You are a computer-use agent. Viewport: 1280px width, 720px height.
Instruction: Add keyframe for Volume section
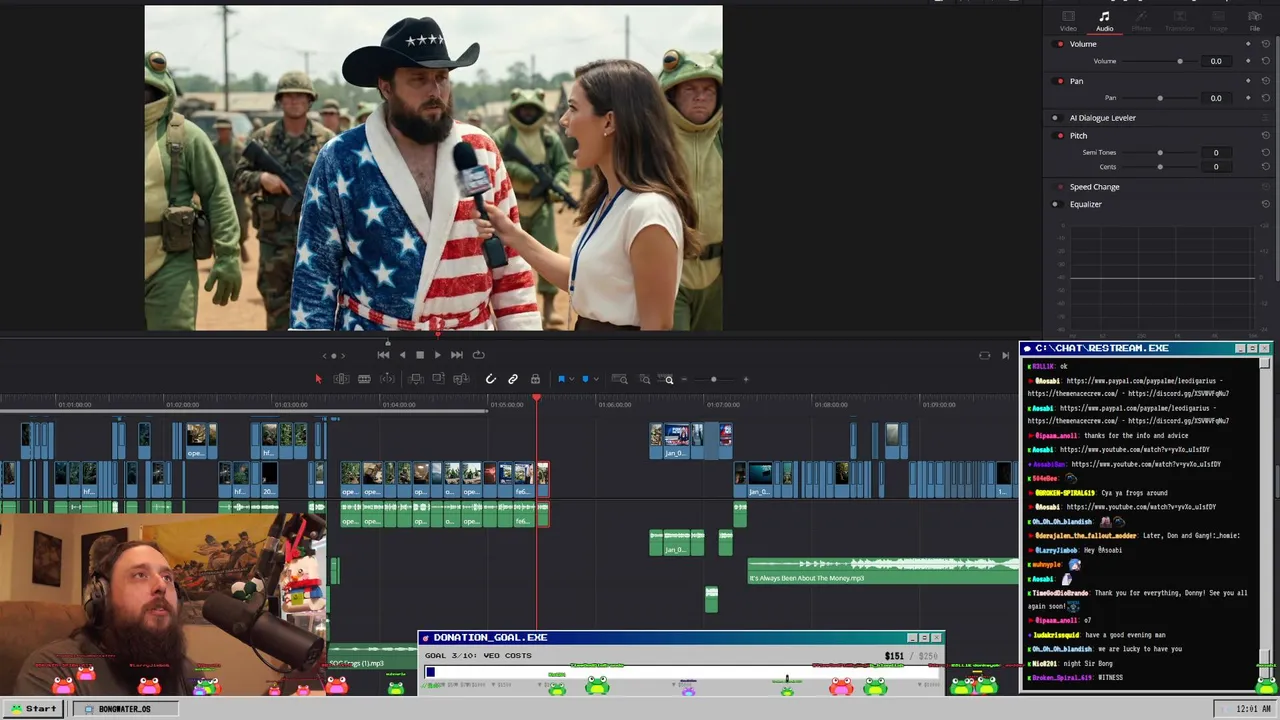tap(1248, 44)
